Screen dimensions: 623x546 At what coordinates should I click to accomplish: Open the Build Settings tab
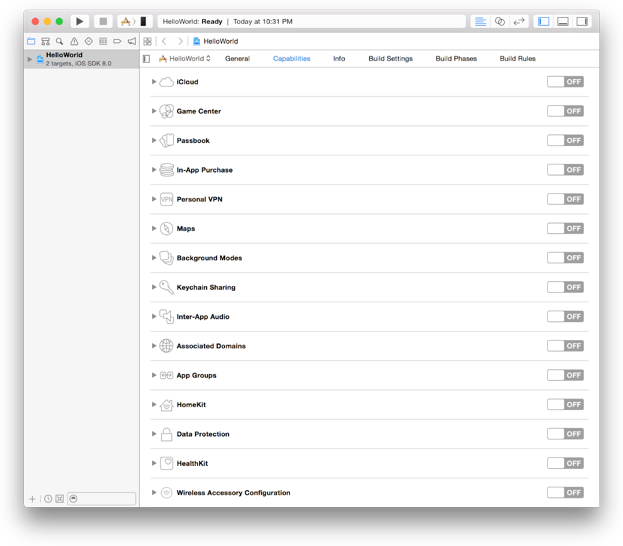tap(391, 59)
